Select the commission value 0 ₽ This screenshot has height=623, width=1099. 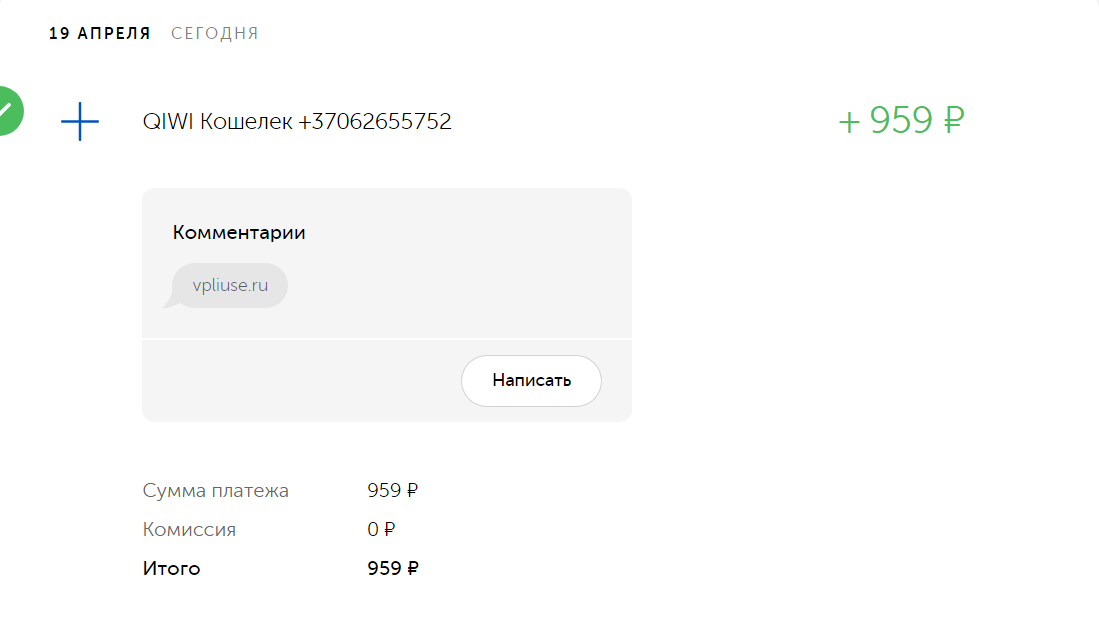pos(381,530)
